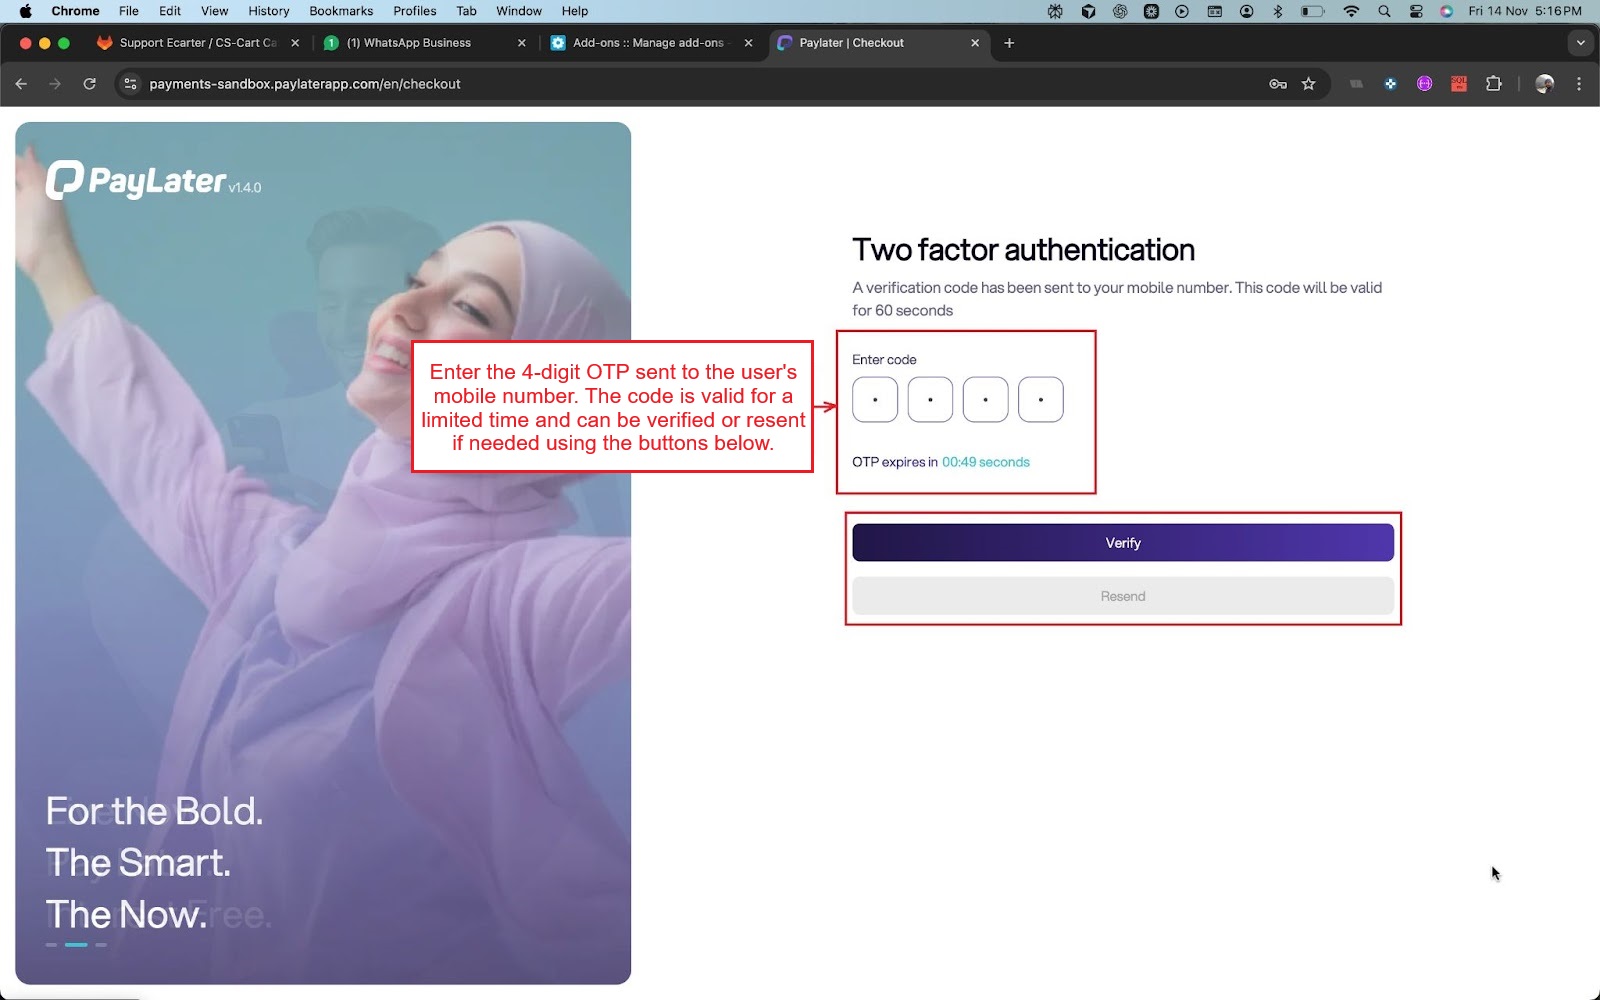This screenshot has height=1000, width=1600.
Task: Click the address bar URL
Action: pyautogui.click(x=305, y=84)
